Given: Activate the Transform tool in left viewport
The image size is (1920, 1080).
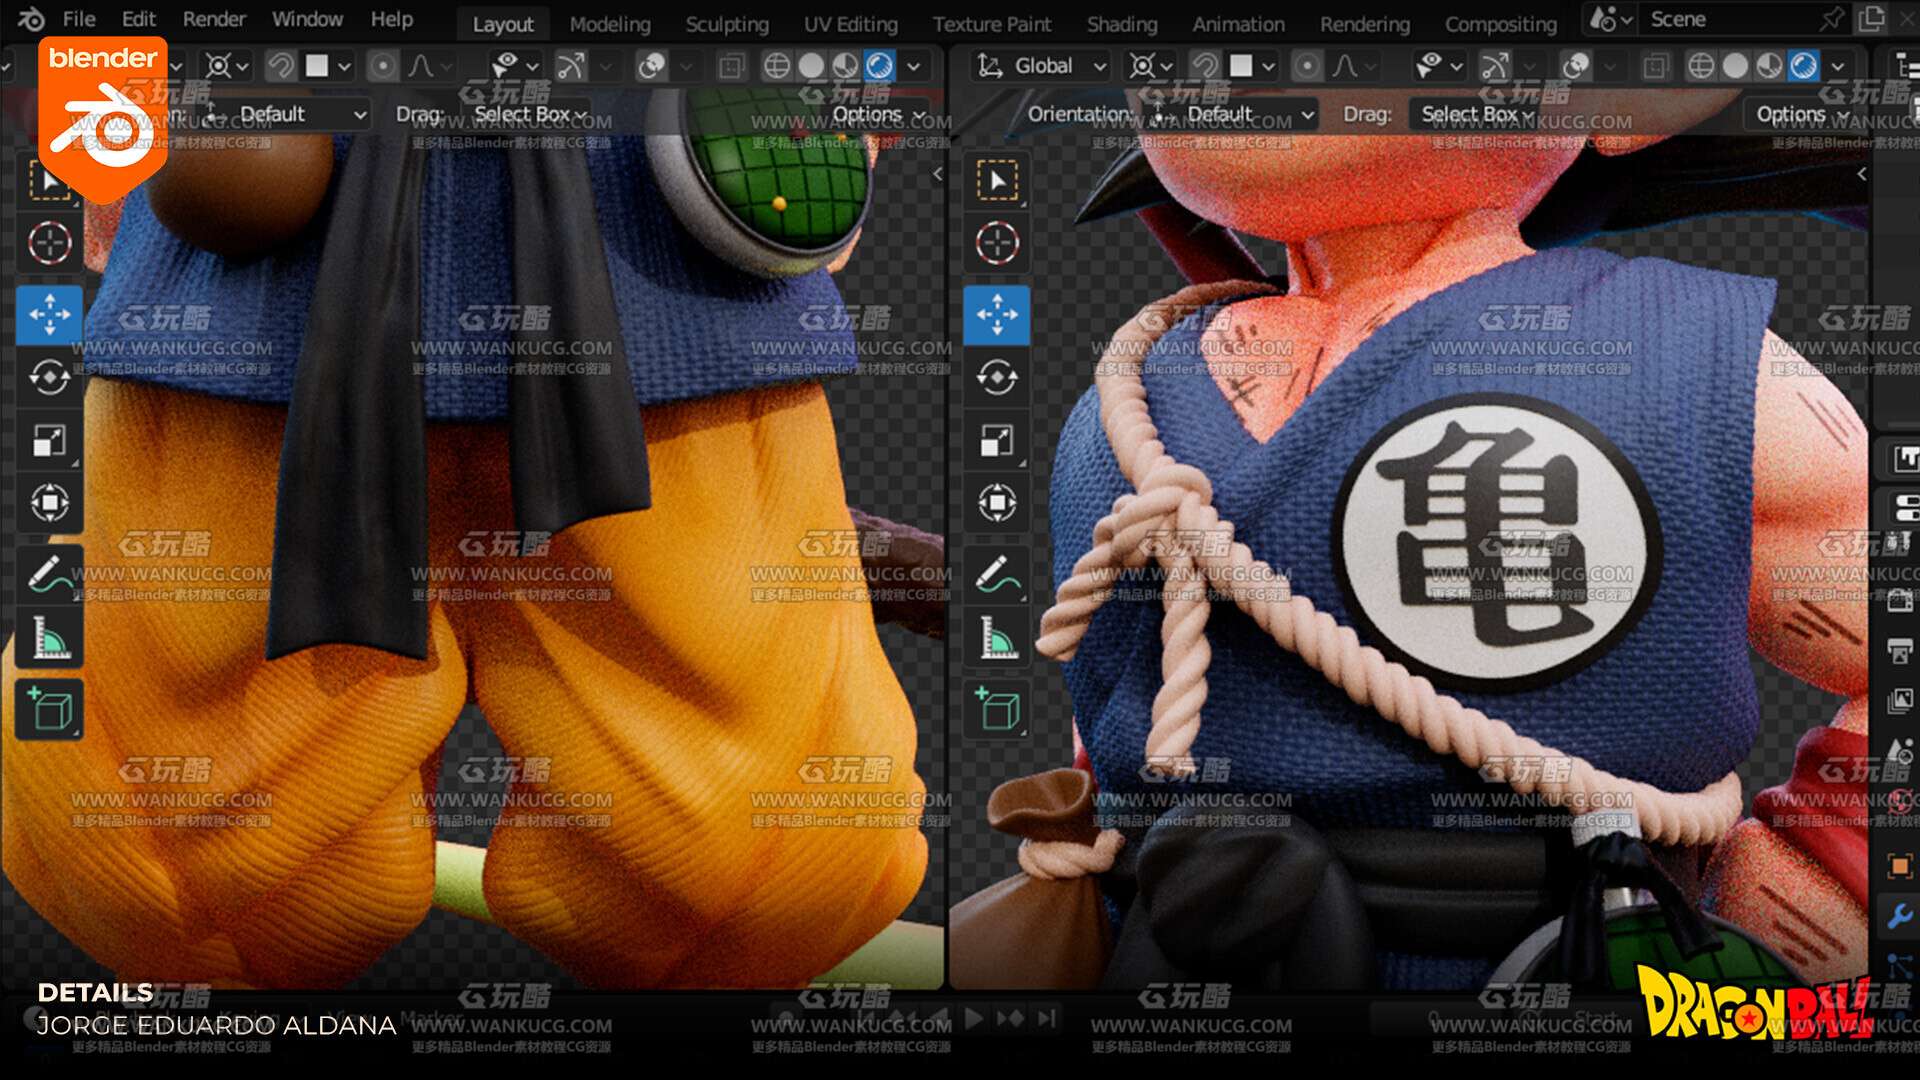Looking at the screenshot, I should click(x=49, y=502).
